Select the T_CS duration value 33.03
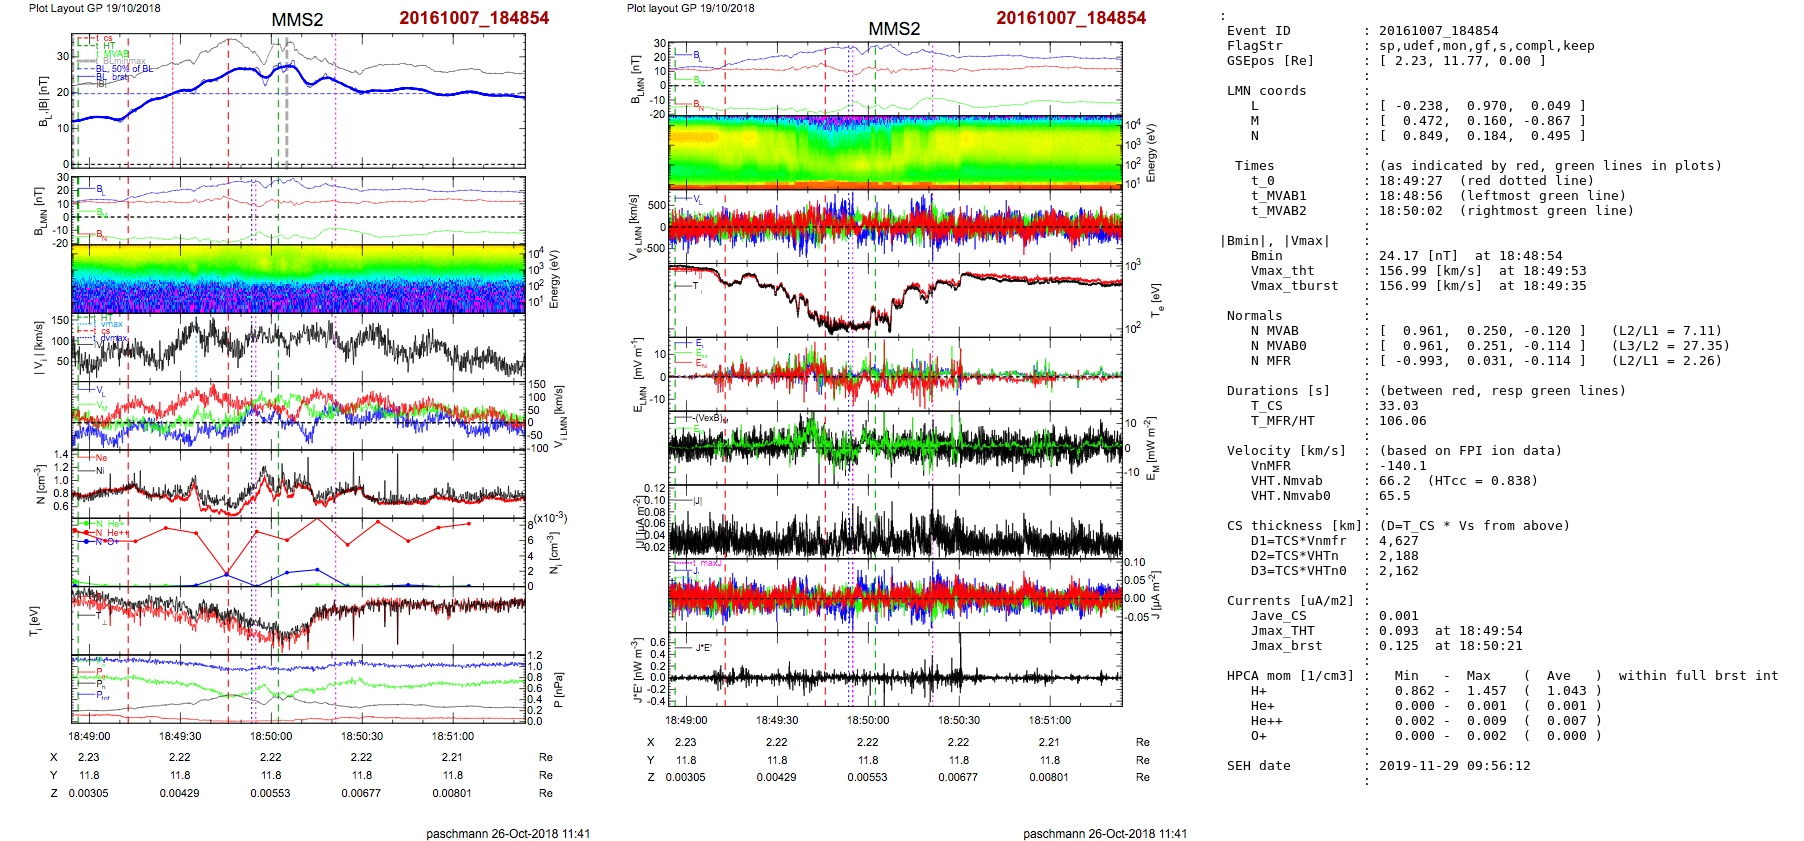 point(1397,406)
